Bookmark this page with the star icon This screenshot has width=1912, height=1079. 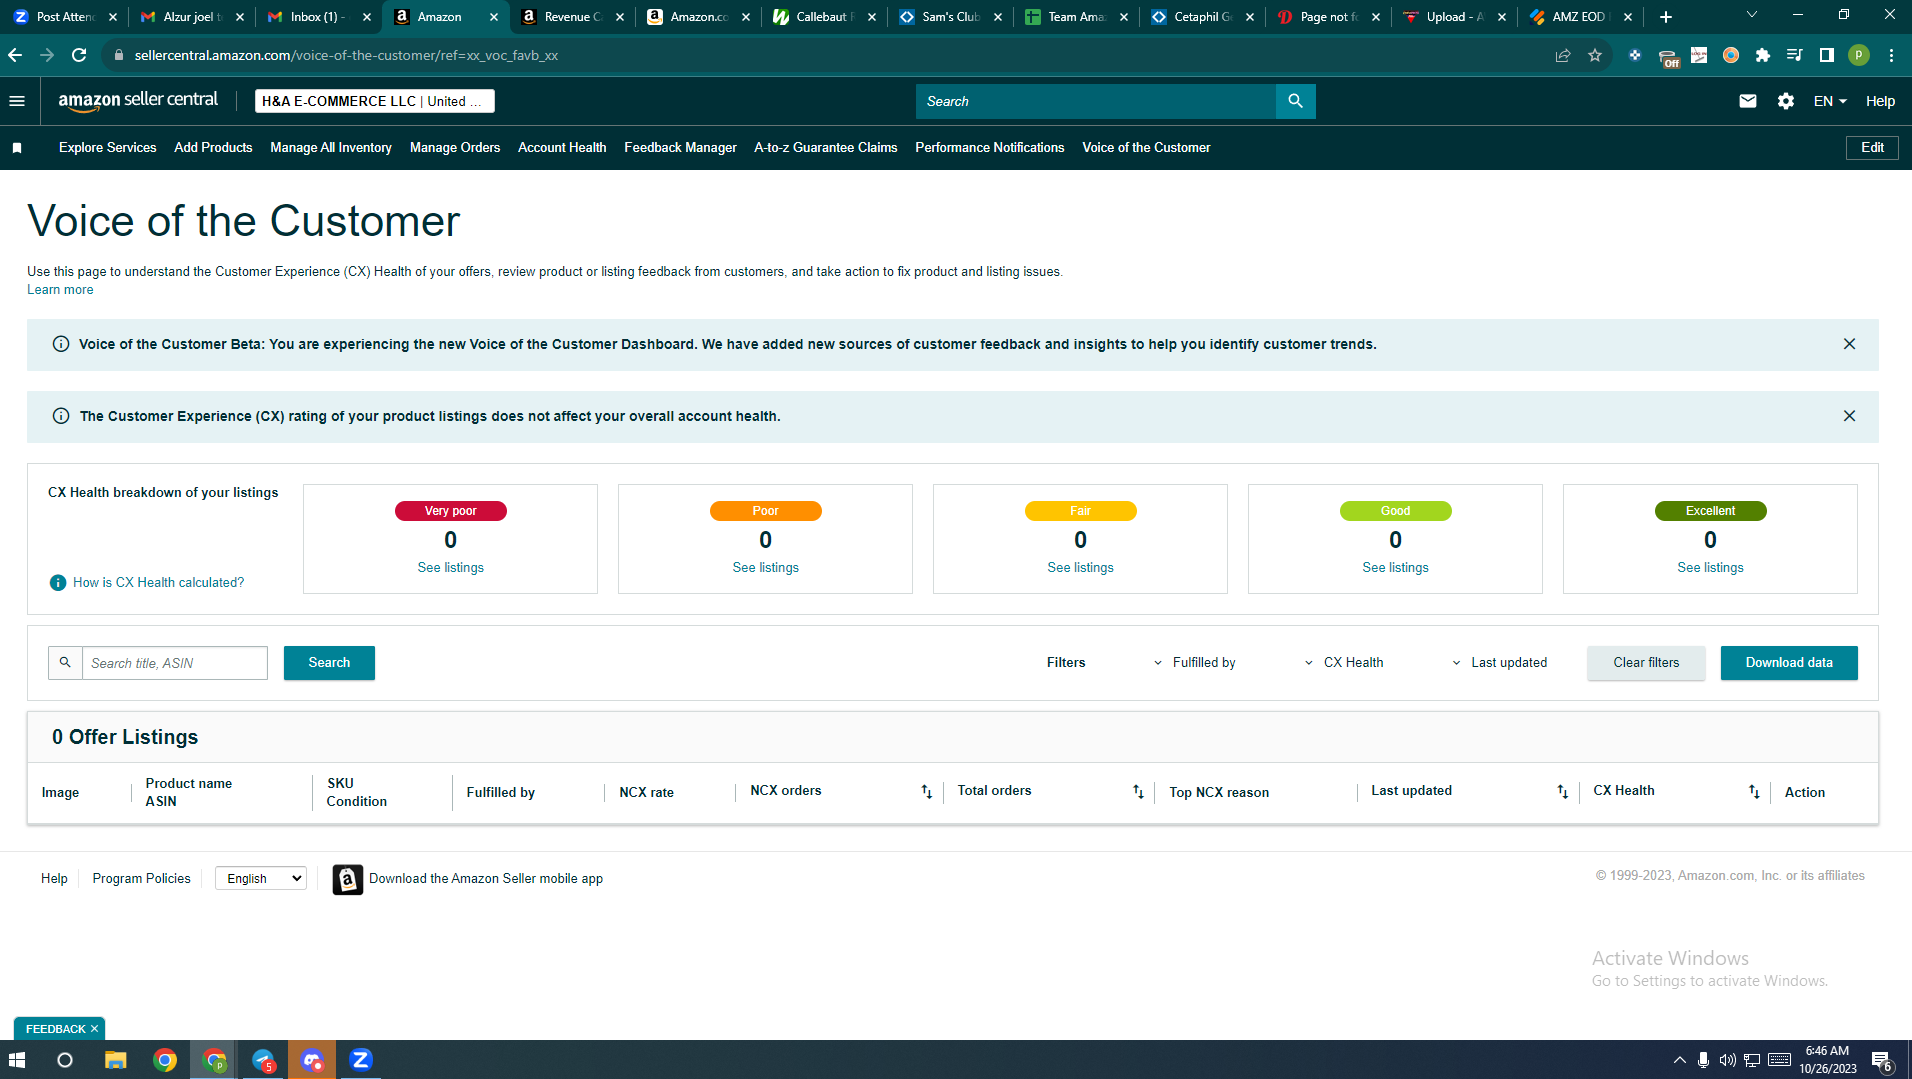pyautogui.click(x=1595, y=55)
